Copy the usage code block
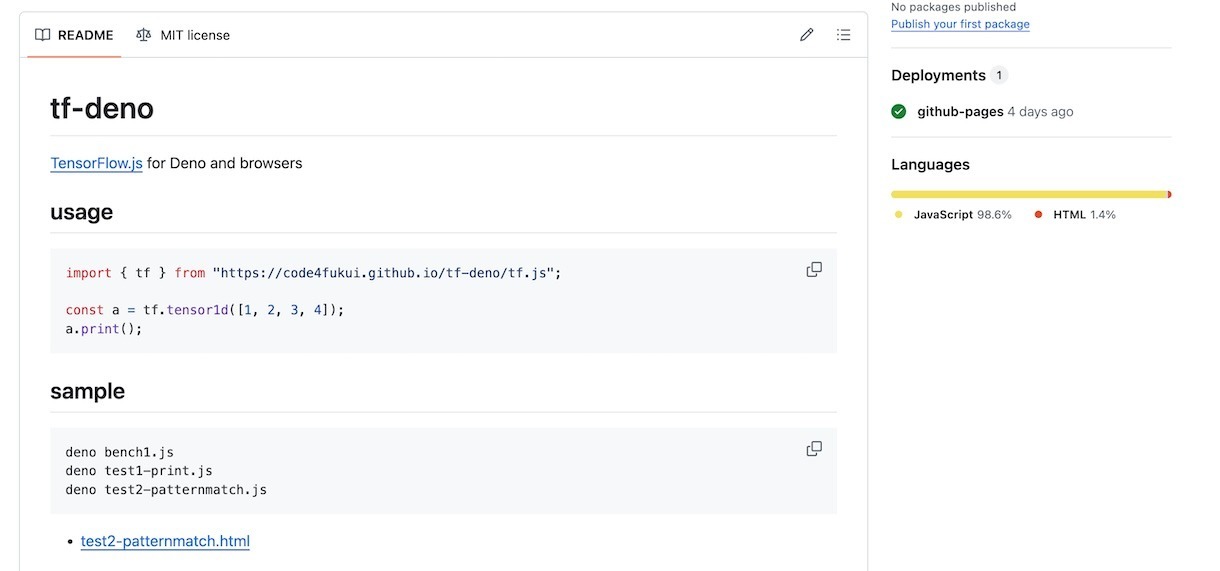The height and width of the screenshot is (571, 1220). point(814,270)
